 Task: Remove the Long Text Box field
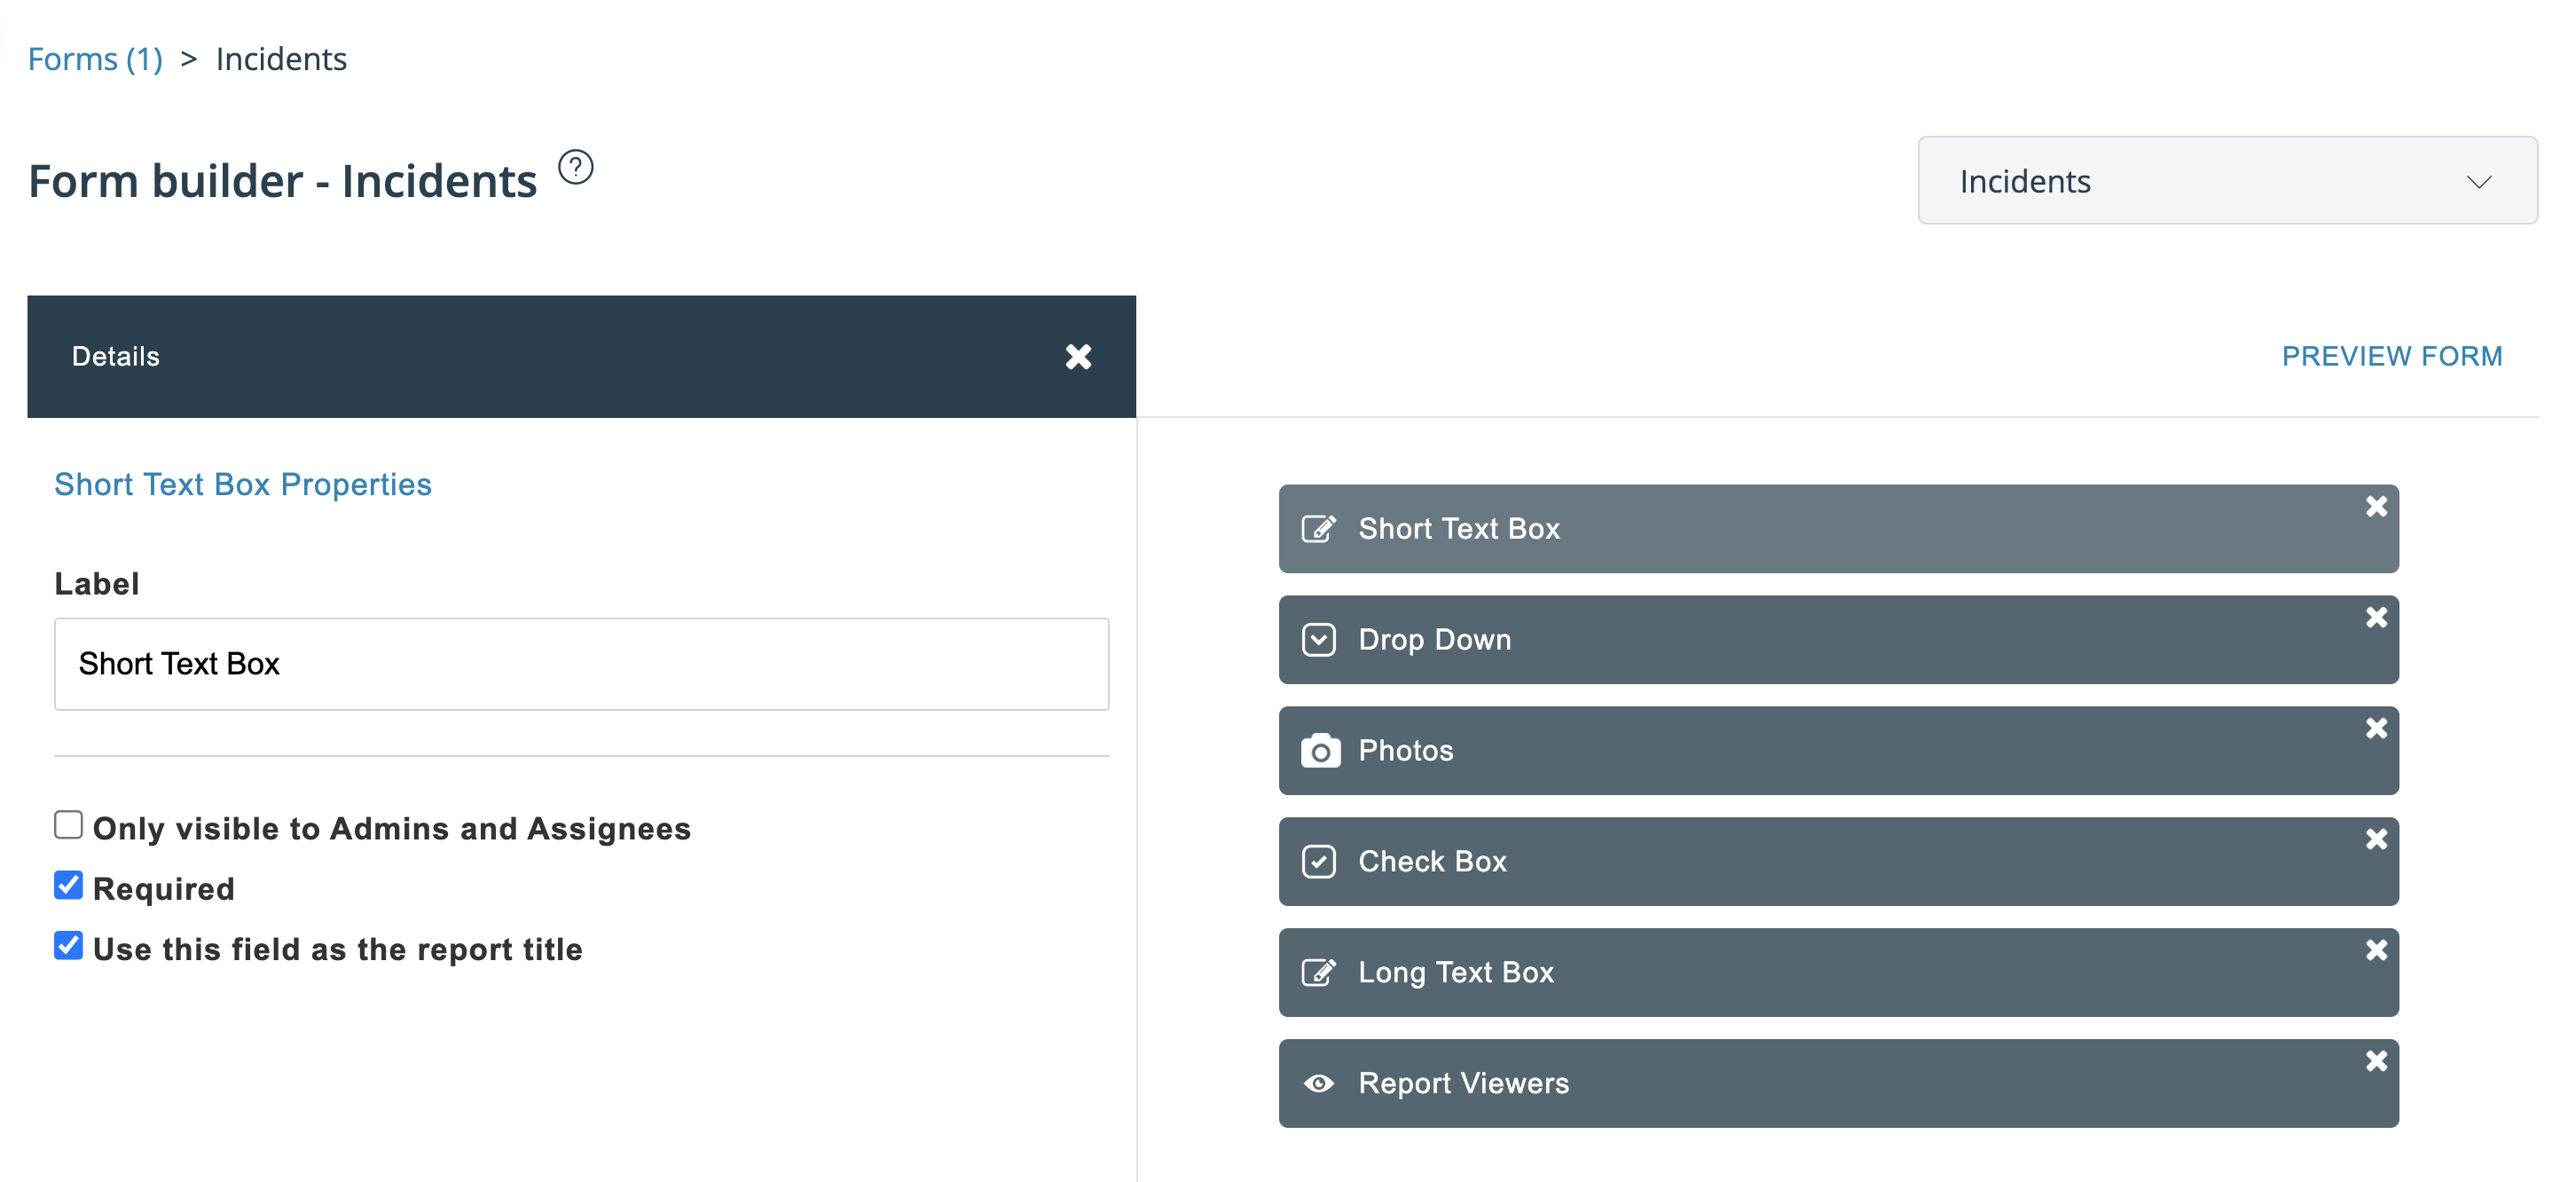[2376, 951]
